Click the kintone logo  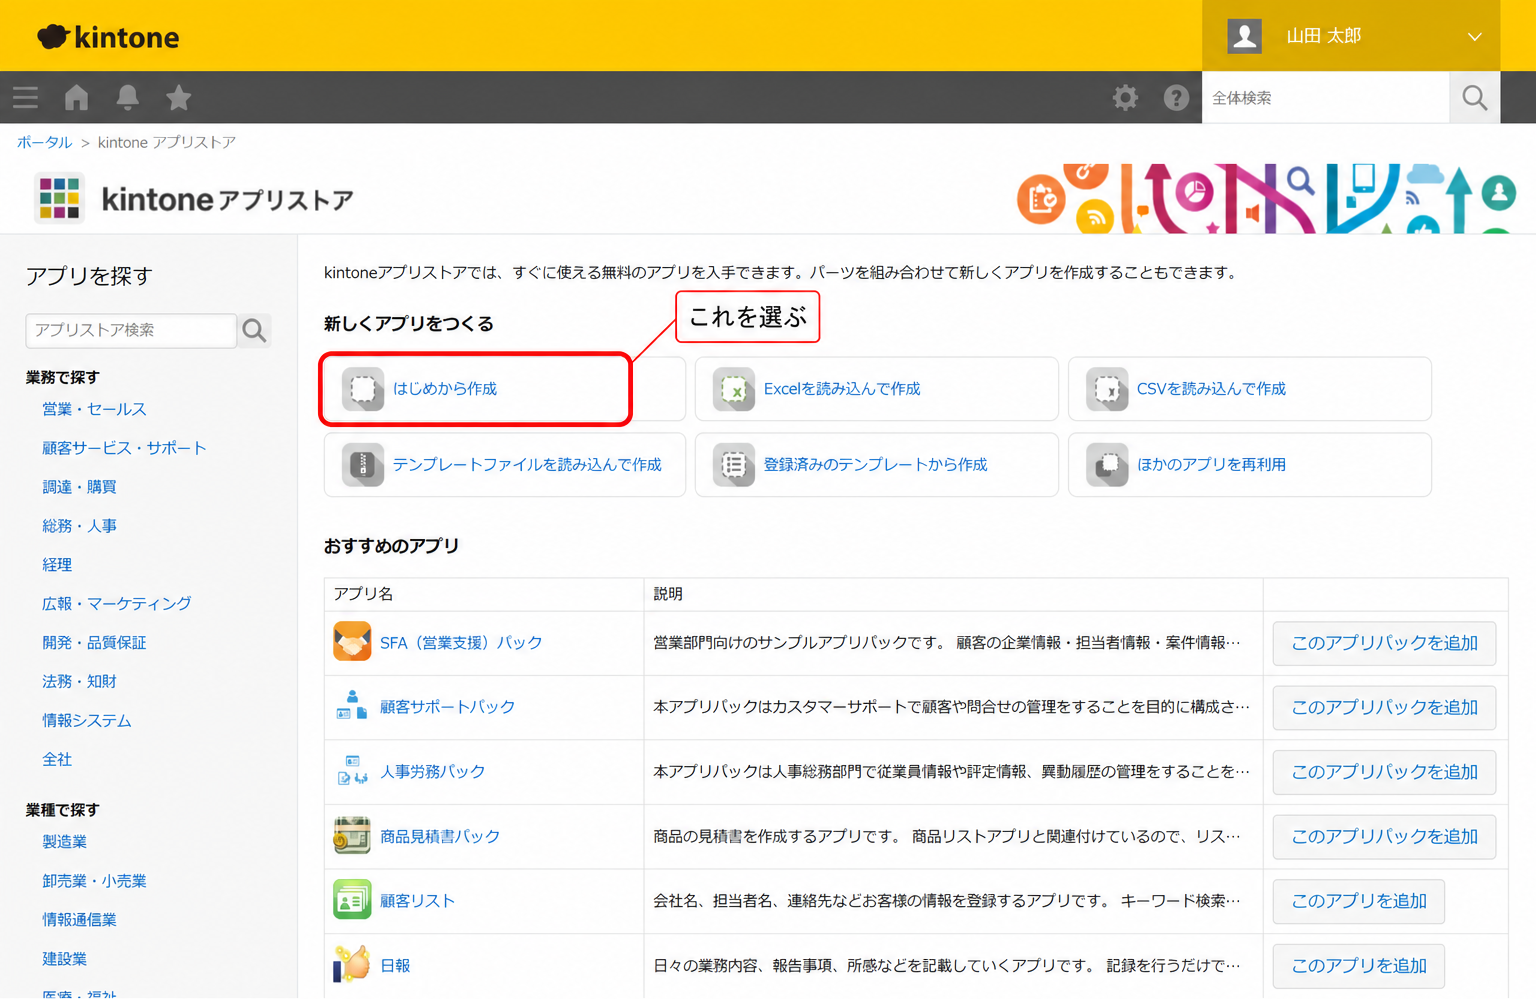tap(108, 37)
